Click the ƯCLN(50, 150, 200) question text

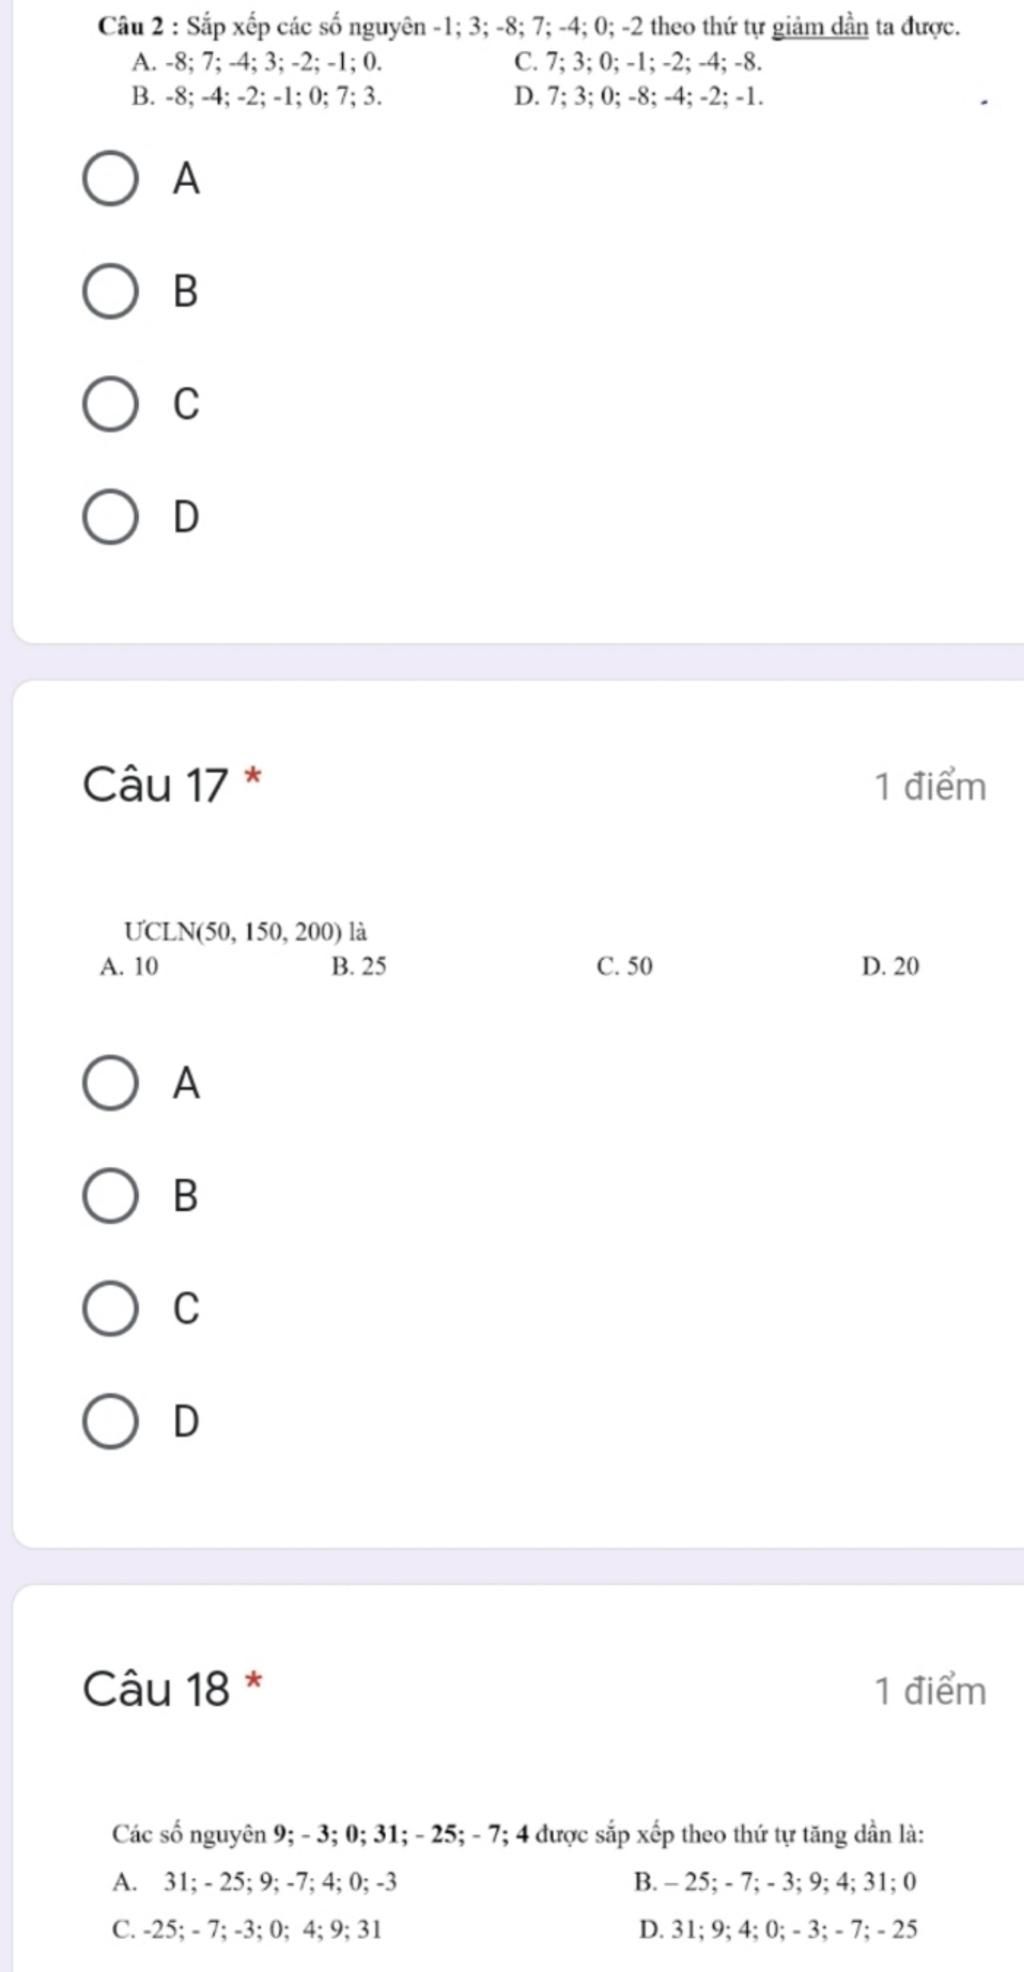pyautogui.click(x=245, y=932)
